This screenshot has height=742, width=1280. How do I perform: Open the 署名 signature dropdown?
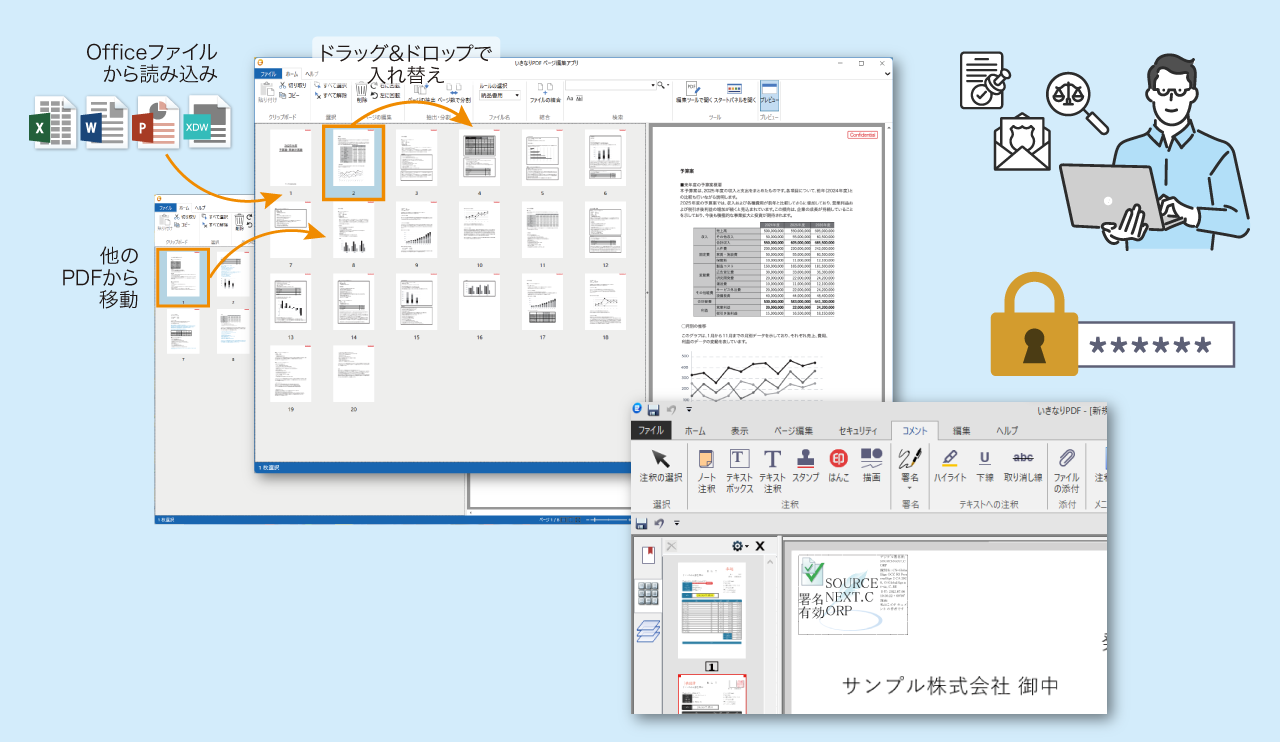click(x=910, y=467)
